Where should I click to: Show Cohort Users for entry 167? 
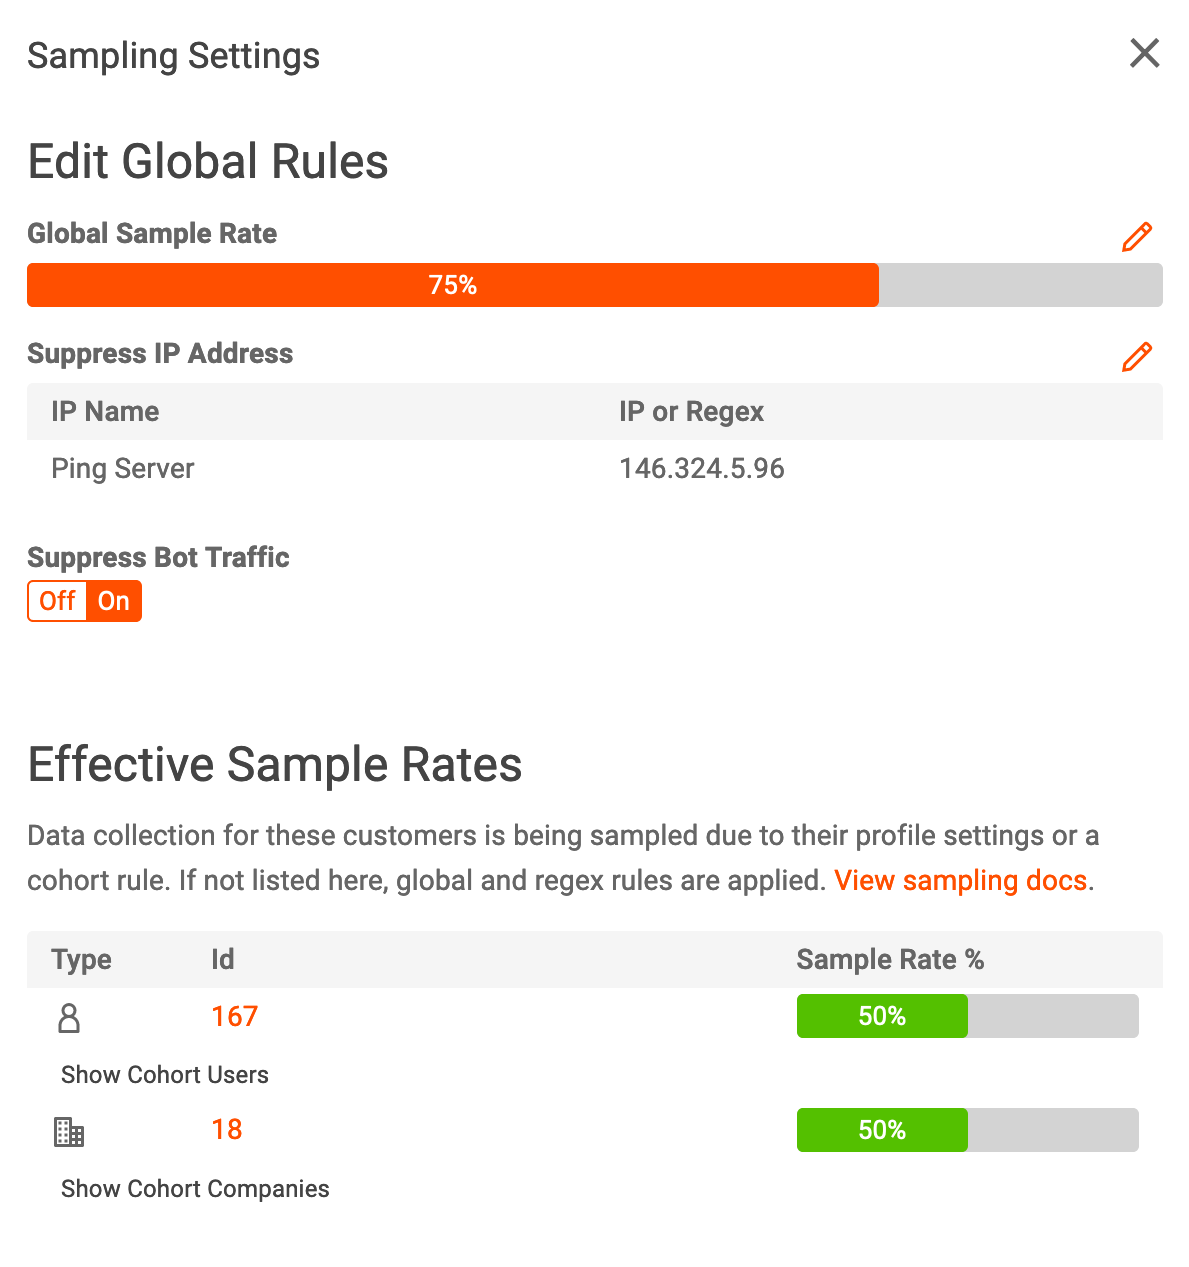164,1074
